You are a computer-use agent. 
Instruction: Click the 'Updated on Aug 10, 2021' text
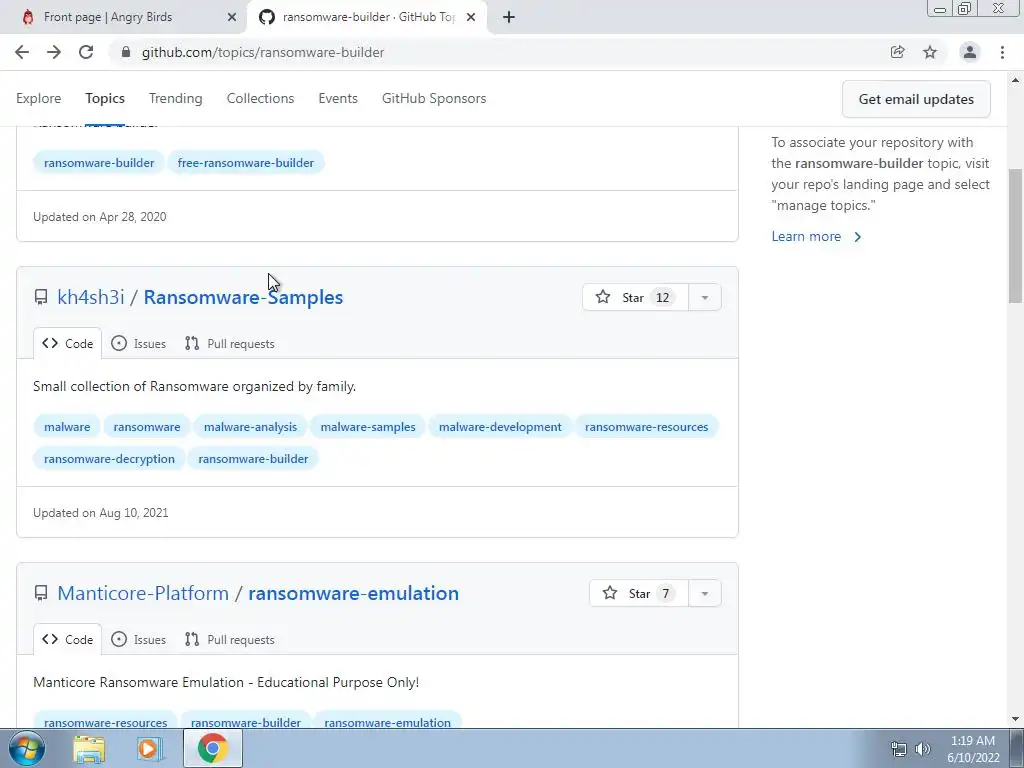point(101,513)
